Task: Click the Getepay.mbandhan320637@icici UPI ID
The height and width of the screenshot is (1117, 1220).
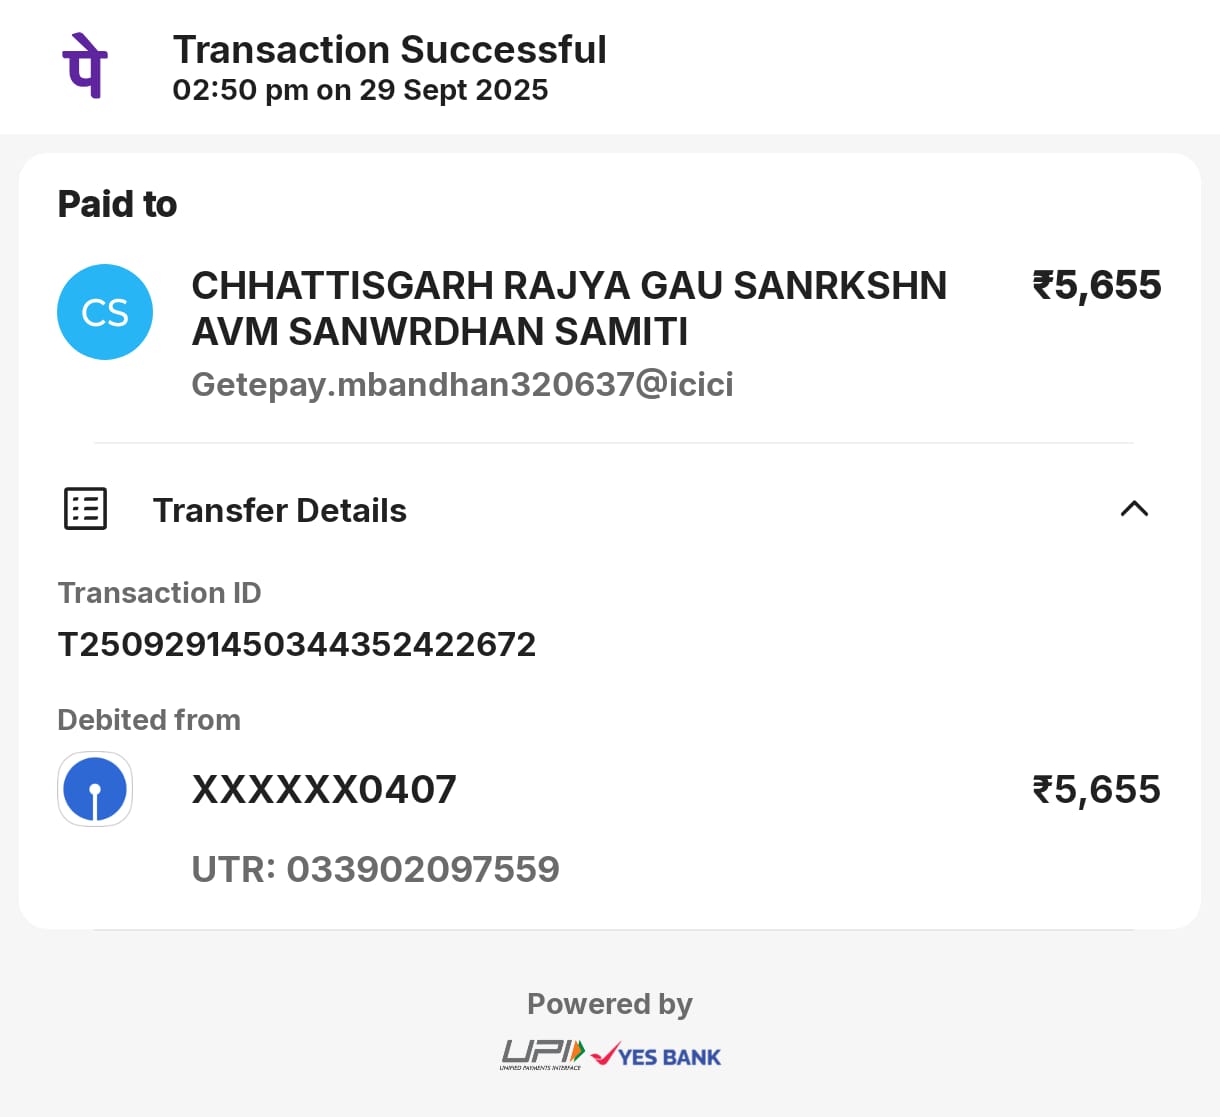Action: (462, 384)
